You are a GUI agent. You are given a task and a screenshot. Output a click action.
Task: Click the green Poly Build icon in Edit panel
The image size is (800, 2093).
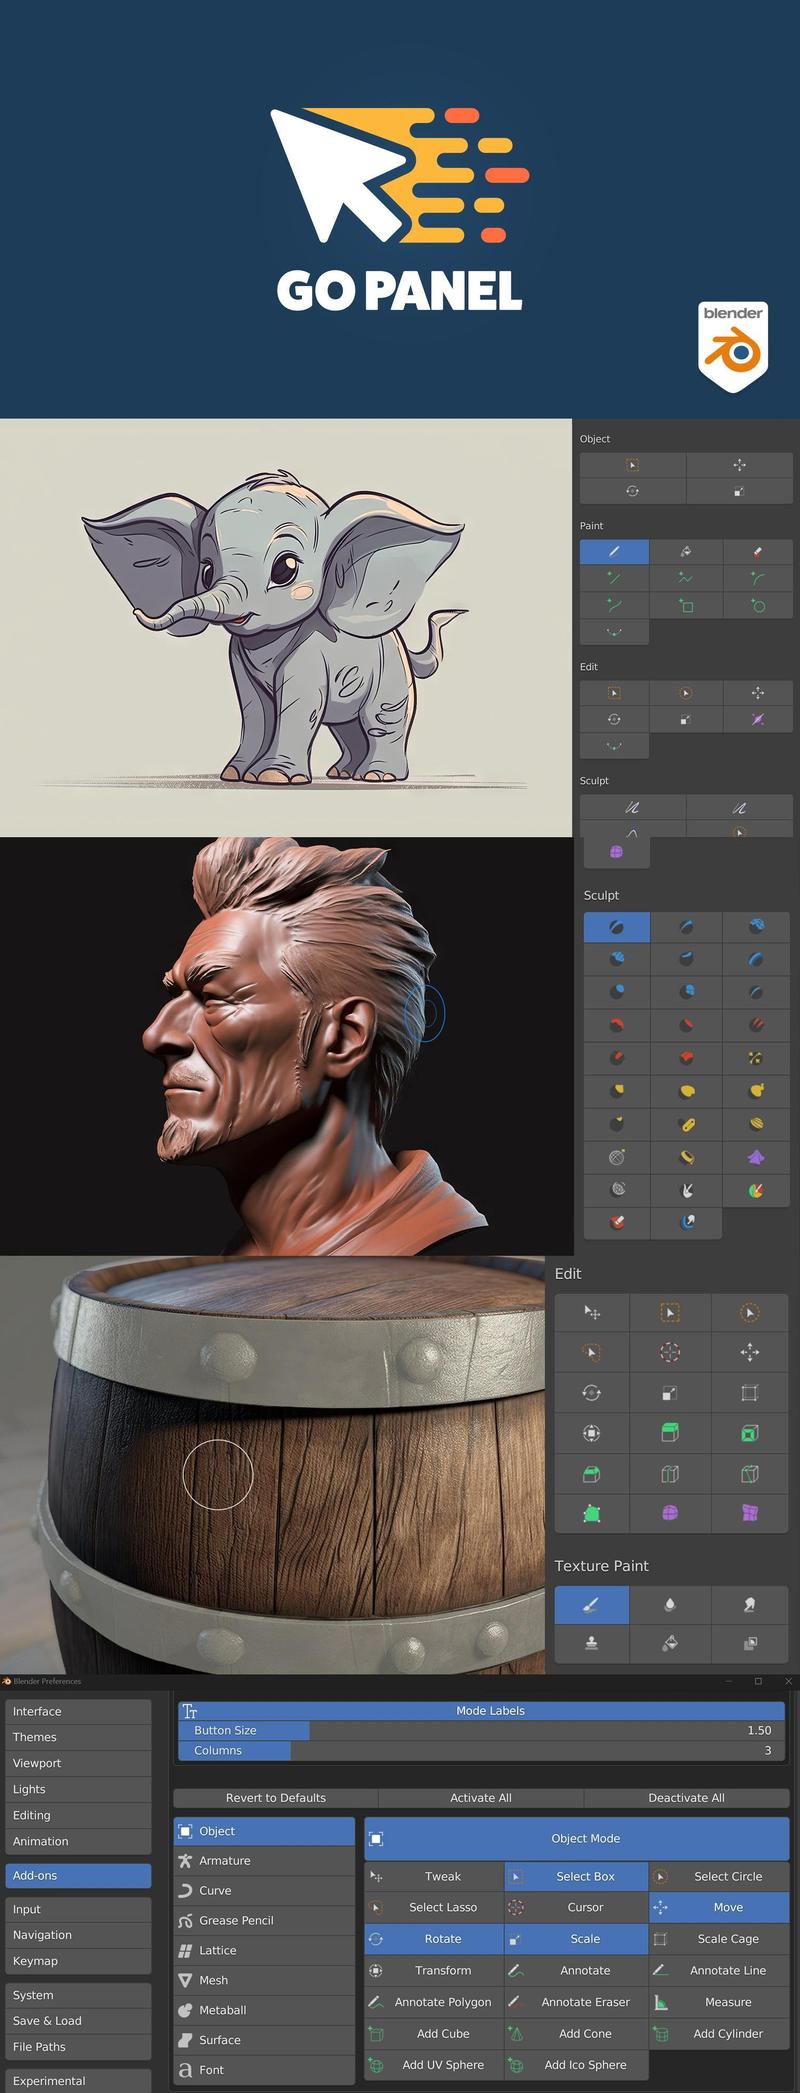[591, 1513]
